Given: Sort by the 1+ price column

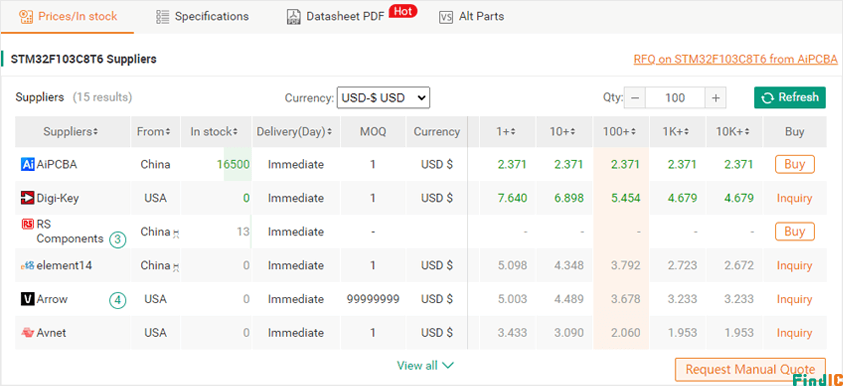Looking at the screenshot, I should pos(506,132).
